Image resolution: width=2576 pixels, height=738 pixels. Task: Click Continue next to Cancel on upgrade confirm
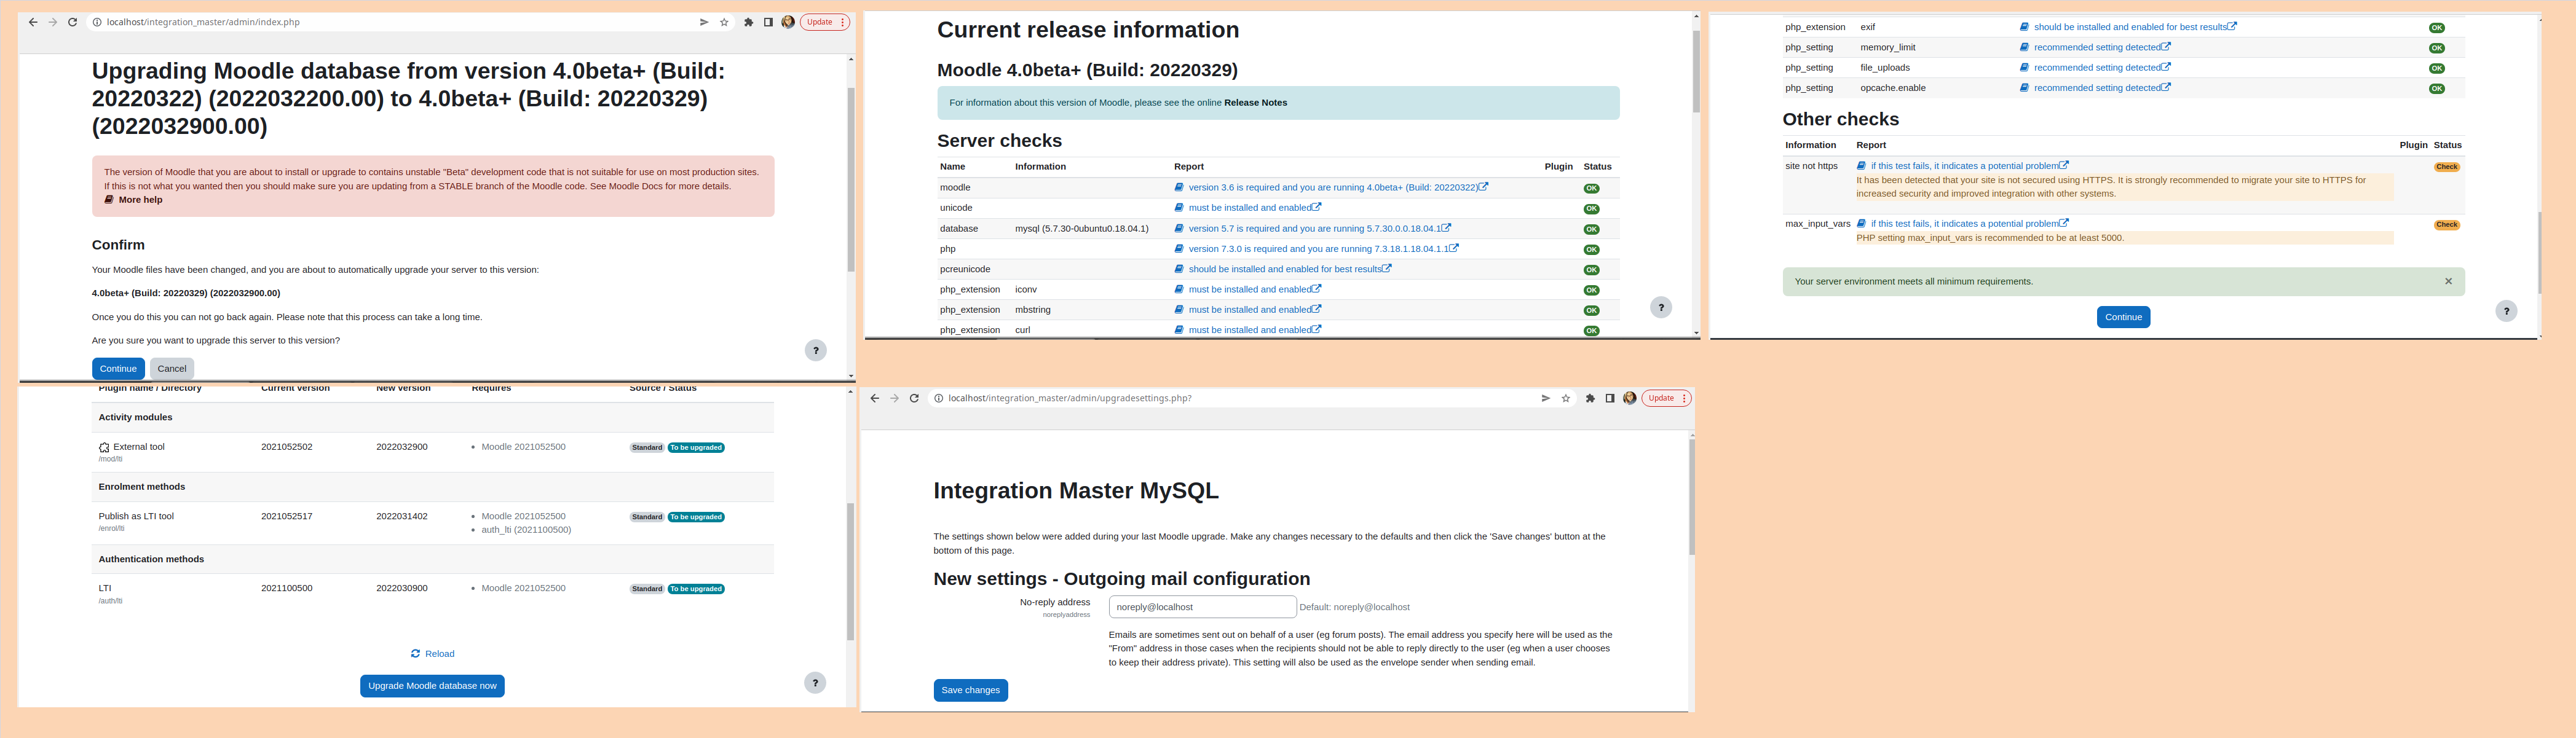[x=118, y=368]
